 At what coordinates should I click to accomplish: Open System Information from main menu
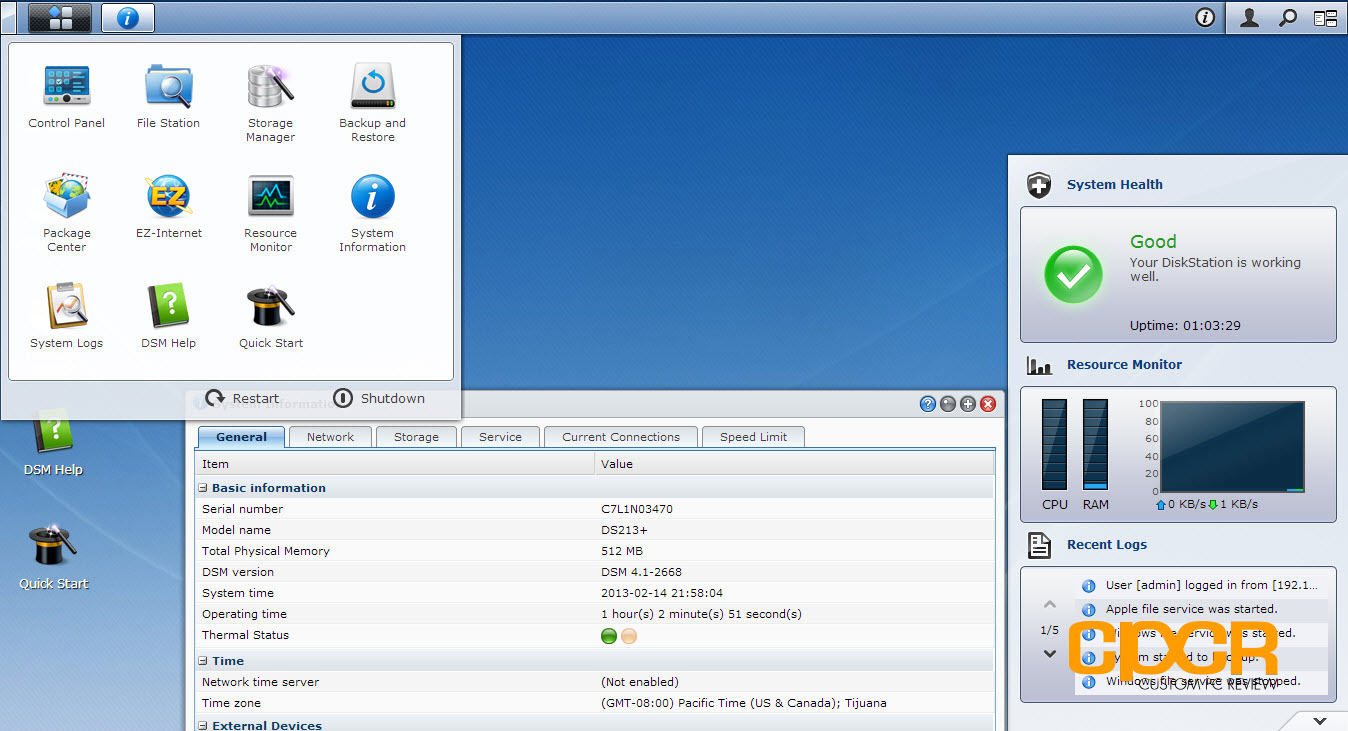pyautogui.click(x=373, y=213)
